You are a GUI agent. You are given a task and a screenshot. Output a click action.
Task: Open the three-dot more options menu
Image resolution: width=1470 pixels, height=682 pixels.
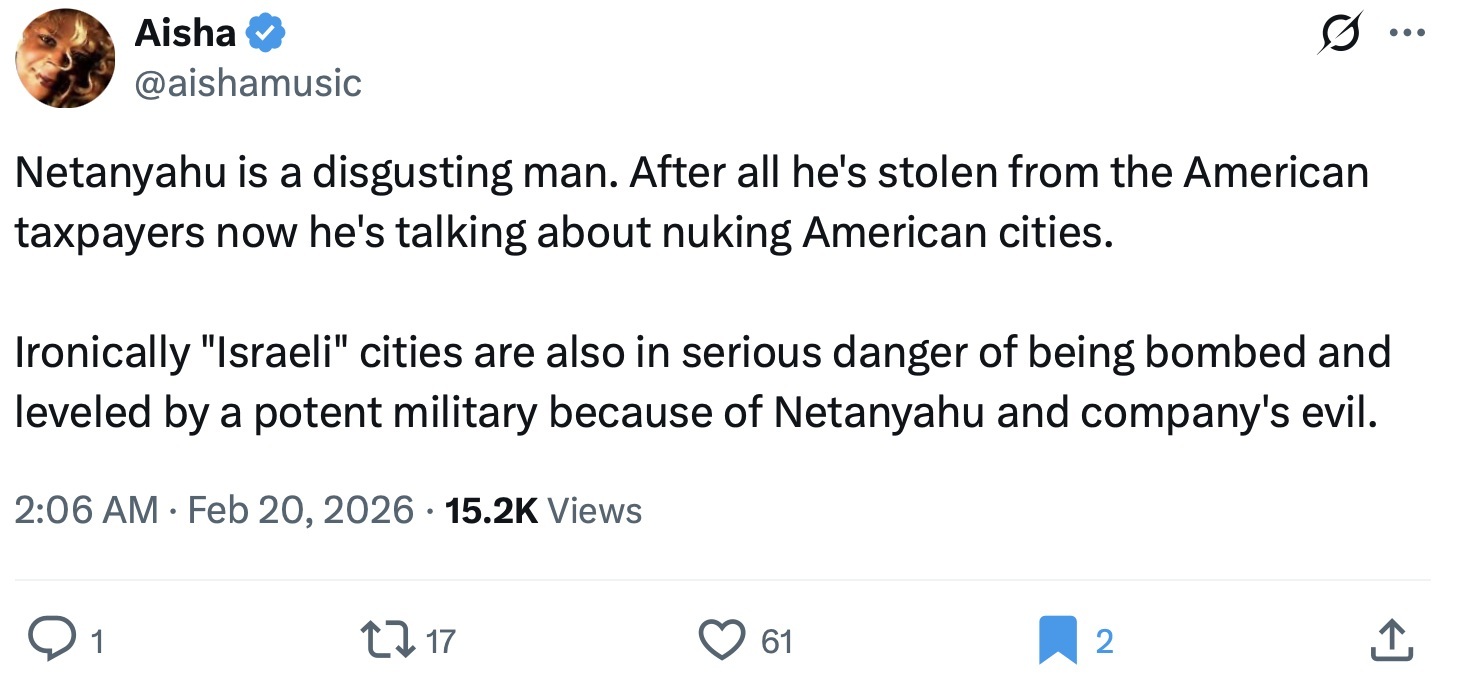[x=1407, y=33]
